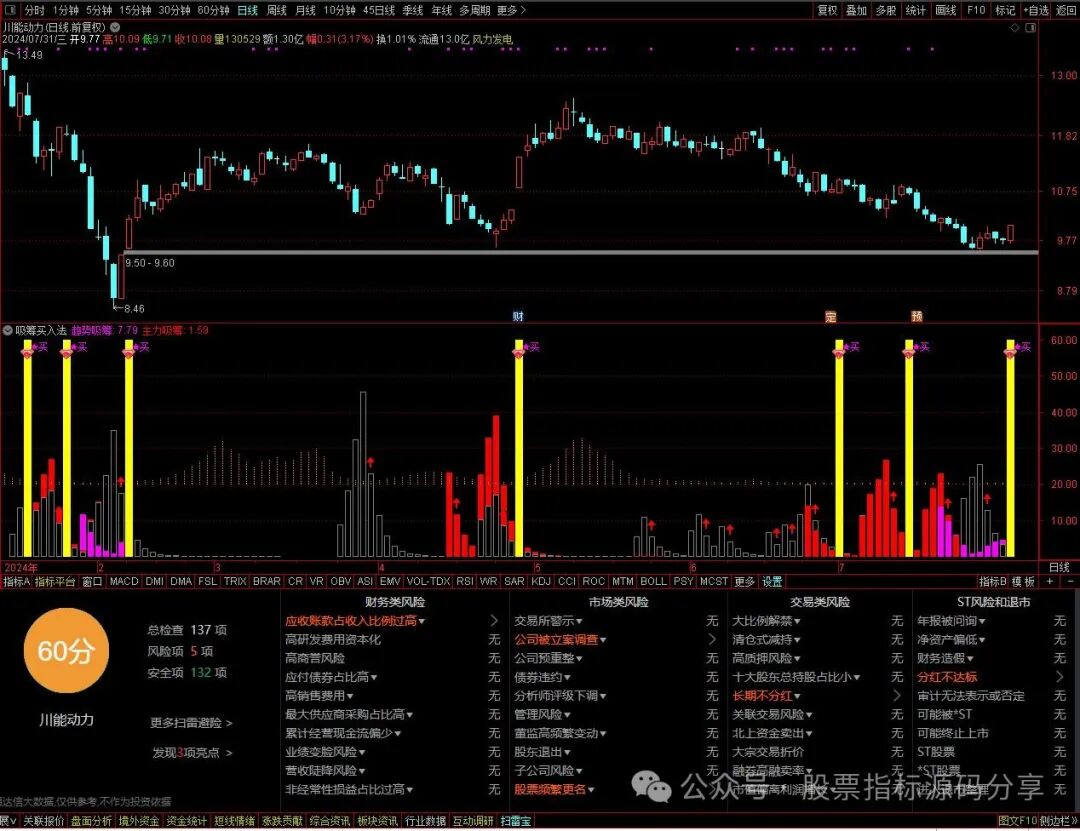This screenshot has width=1080, height=831.
Task: Click the 指标平台 tab
Action: [x=55, y=582]
